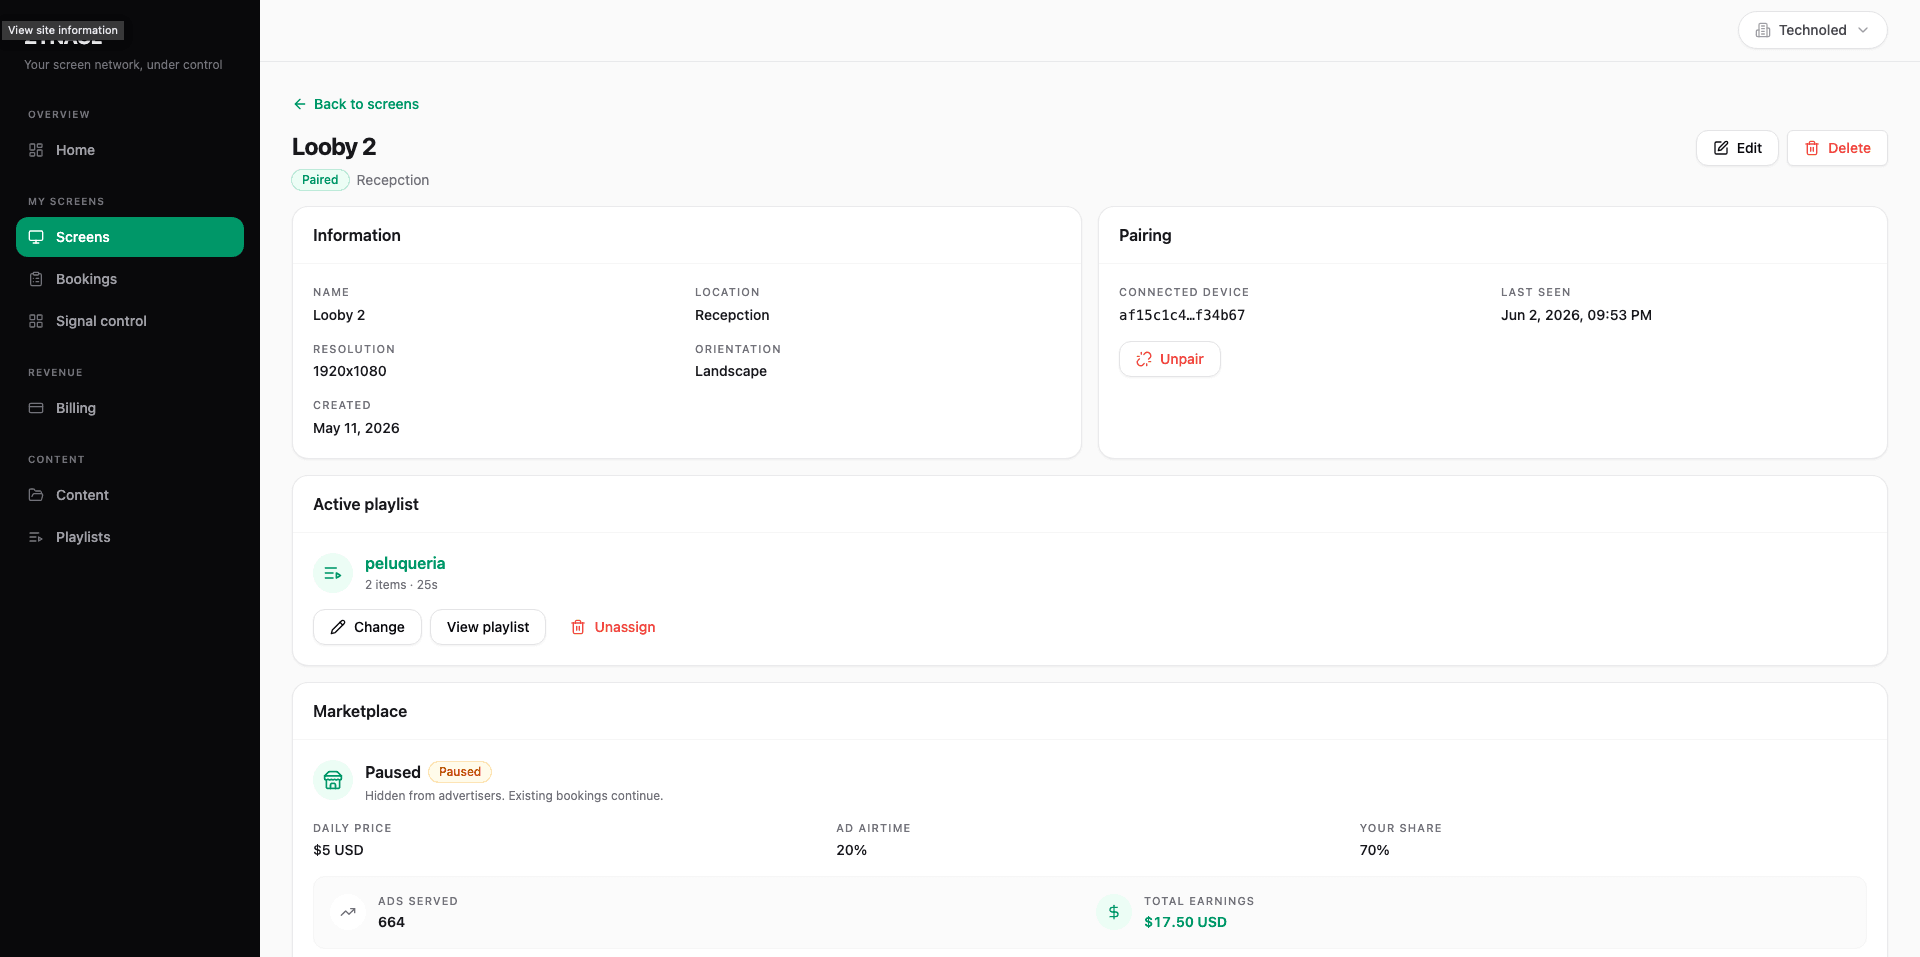Viewport: 1920px width, 957px height.
Task: Click the Total earnings dollar icon
Action: (x=1114, y=912)
